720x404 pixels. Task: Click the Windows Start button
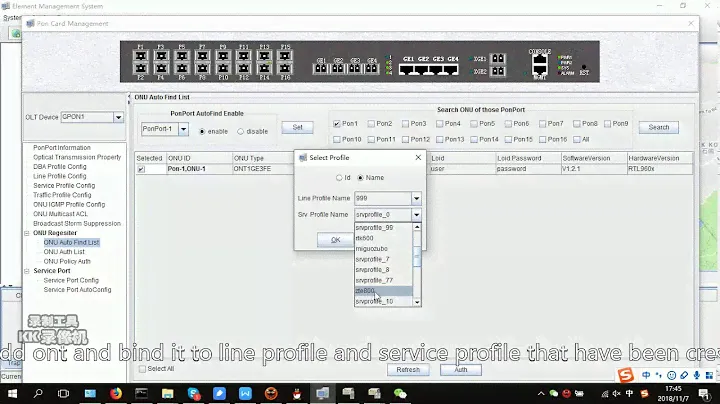(14, 392)
